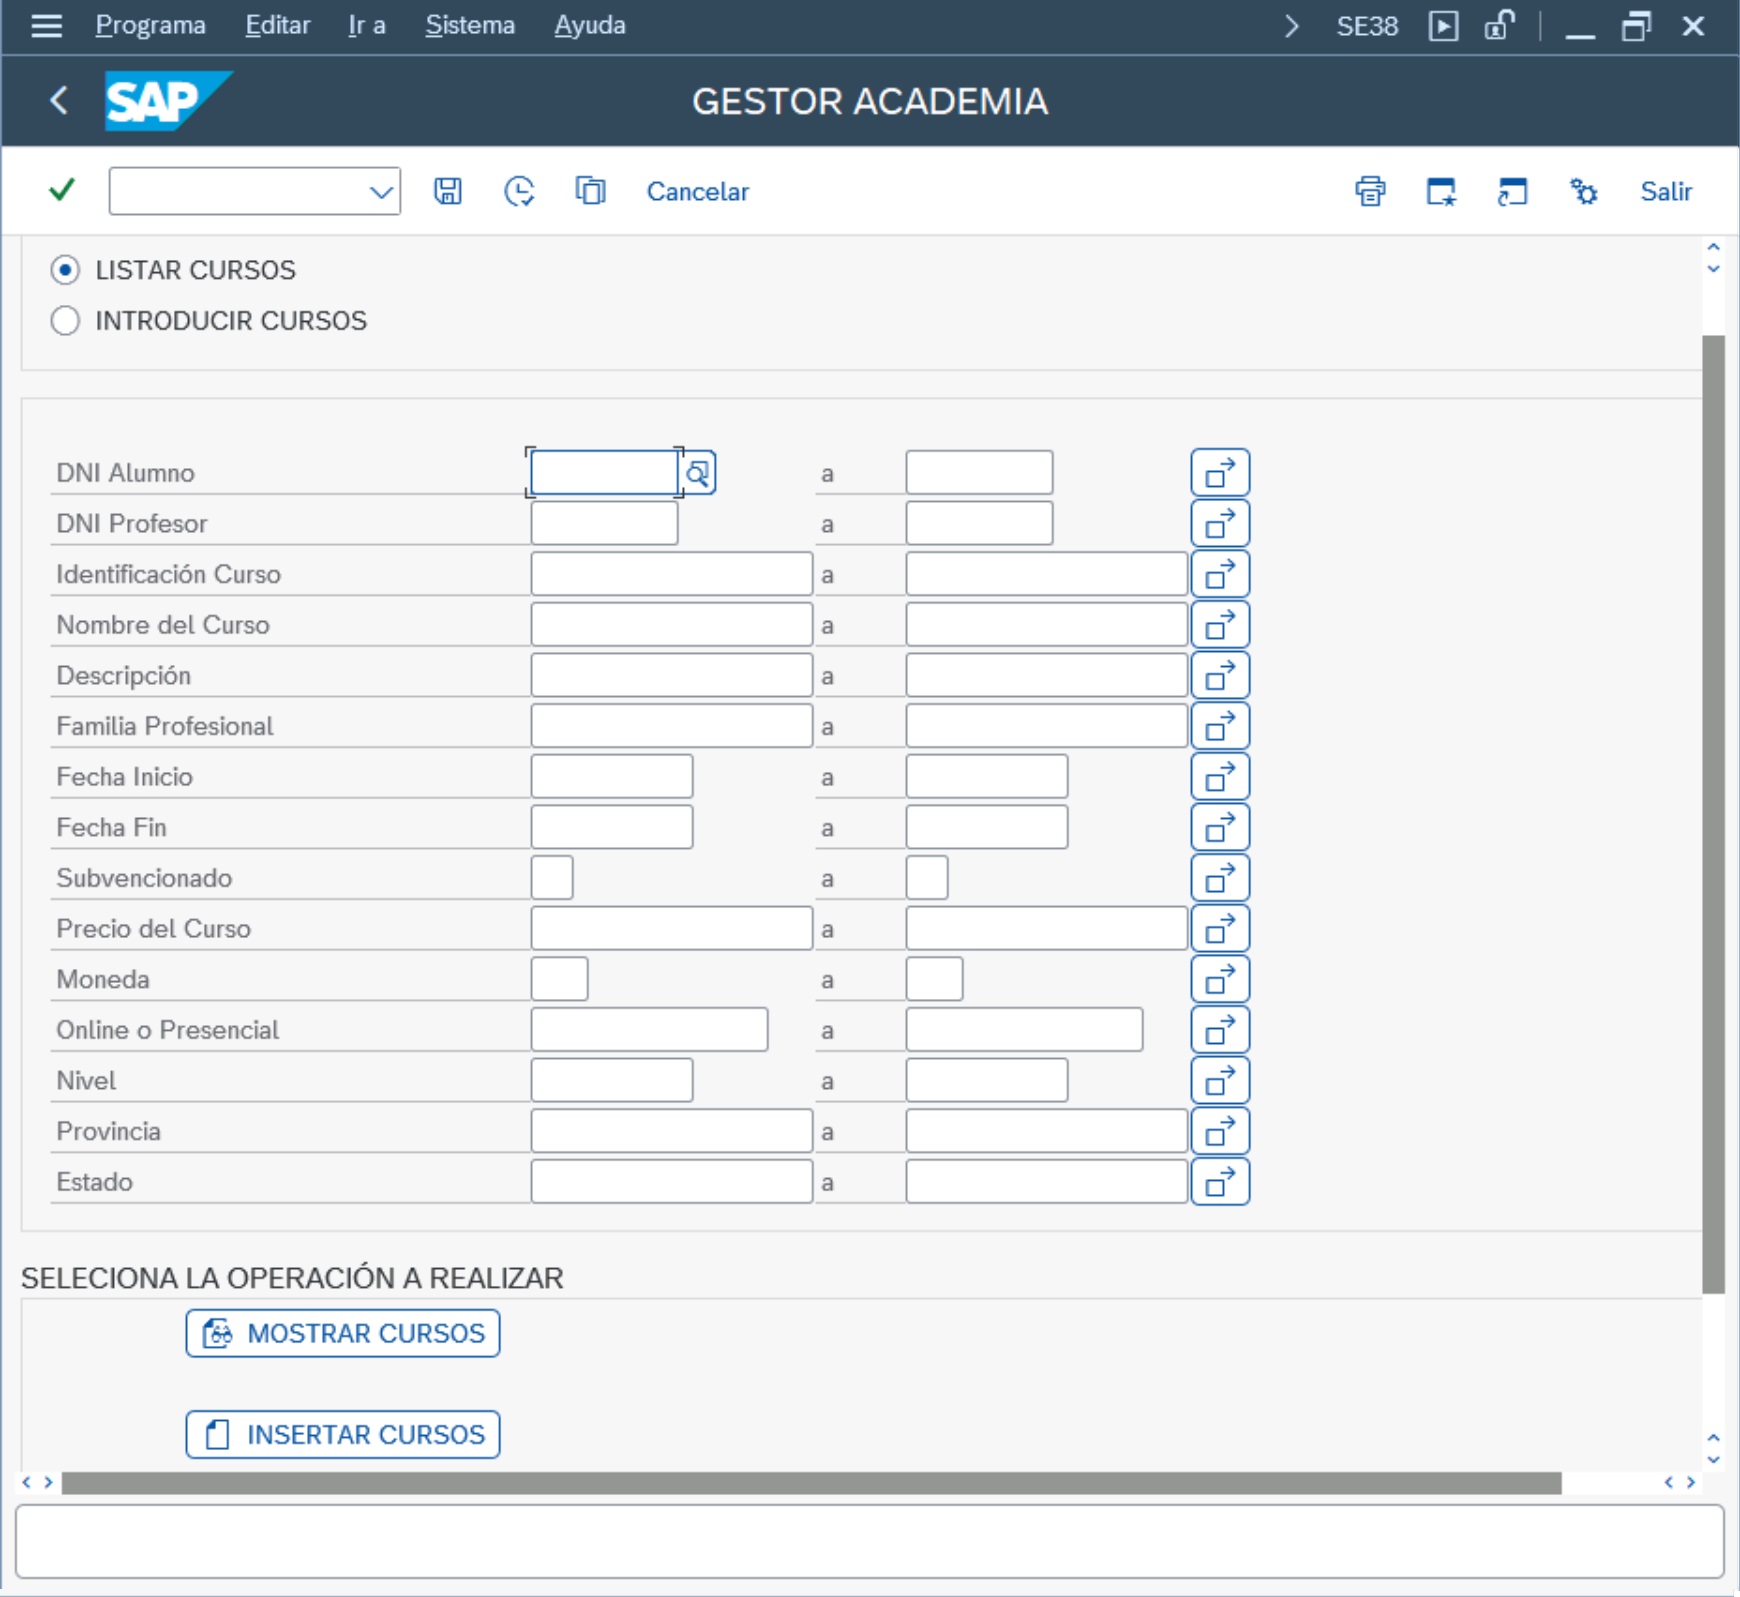The height and width of the screenshot is (1597, 1740).
Task: Click the Subvencionado lower value box
Action: (552, 878)
